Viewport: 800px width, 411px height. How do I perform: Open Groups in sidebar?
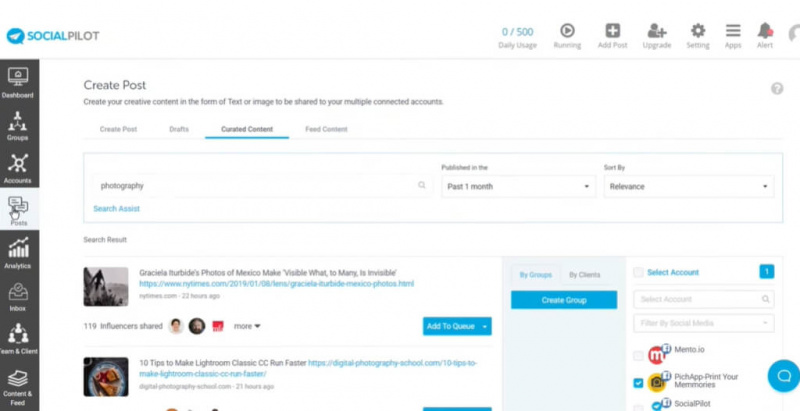click(x=18, y=125)
